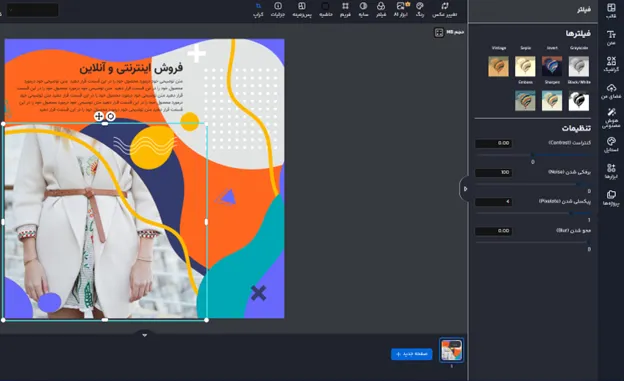
Task: Apply the Vintage filter thumbnail
Action: tap(499, 66)
